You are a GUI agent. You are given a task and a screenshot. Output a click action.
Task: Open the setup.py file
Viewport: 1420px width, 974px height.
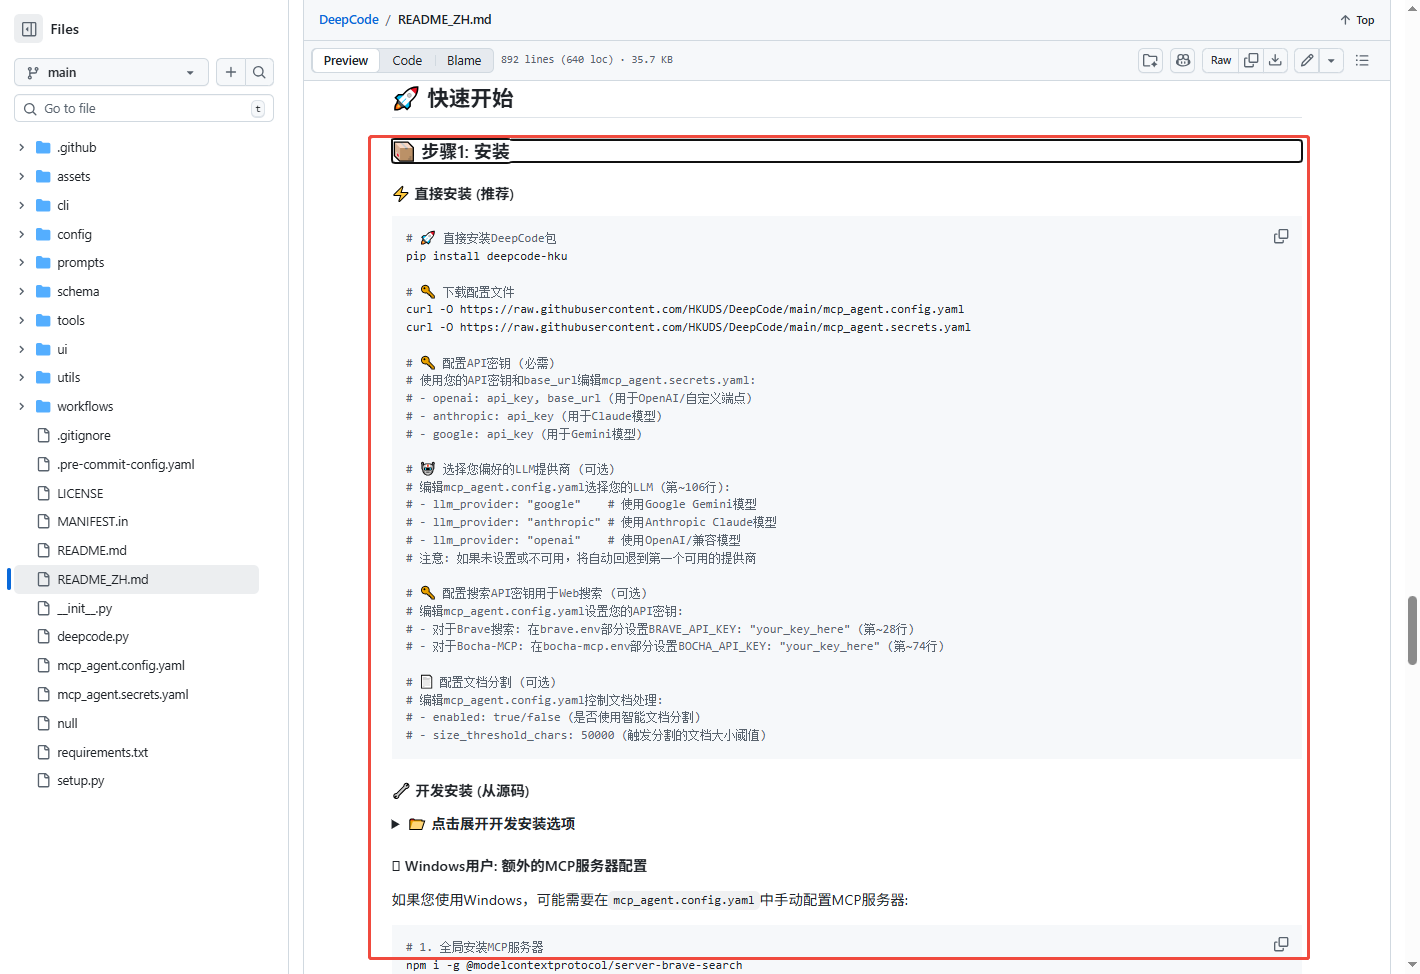coord(81,780)
